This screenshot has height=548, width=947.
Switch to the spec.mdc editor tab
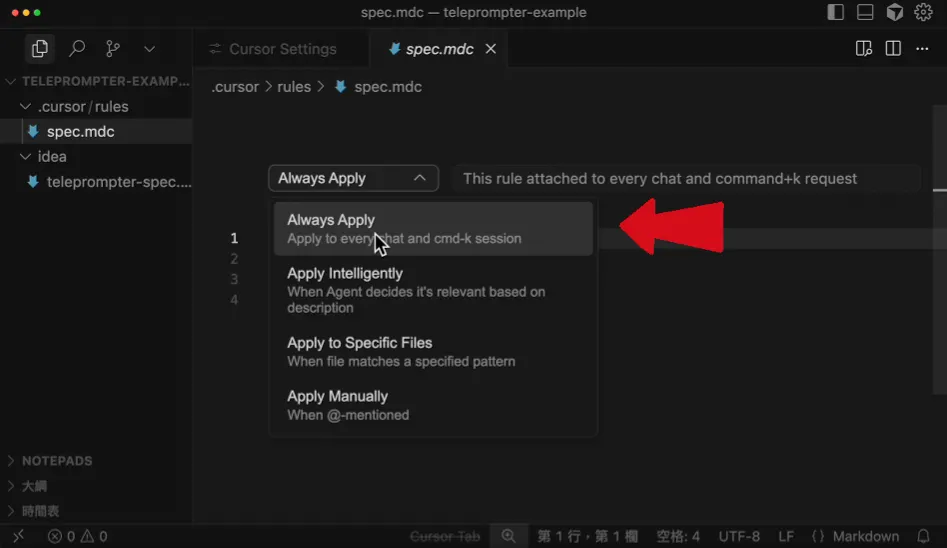coord(439,49)
